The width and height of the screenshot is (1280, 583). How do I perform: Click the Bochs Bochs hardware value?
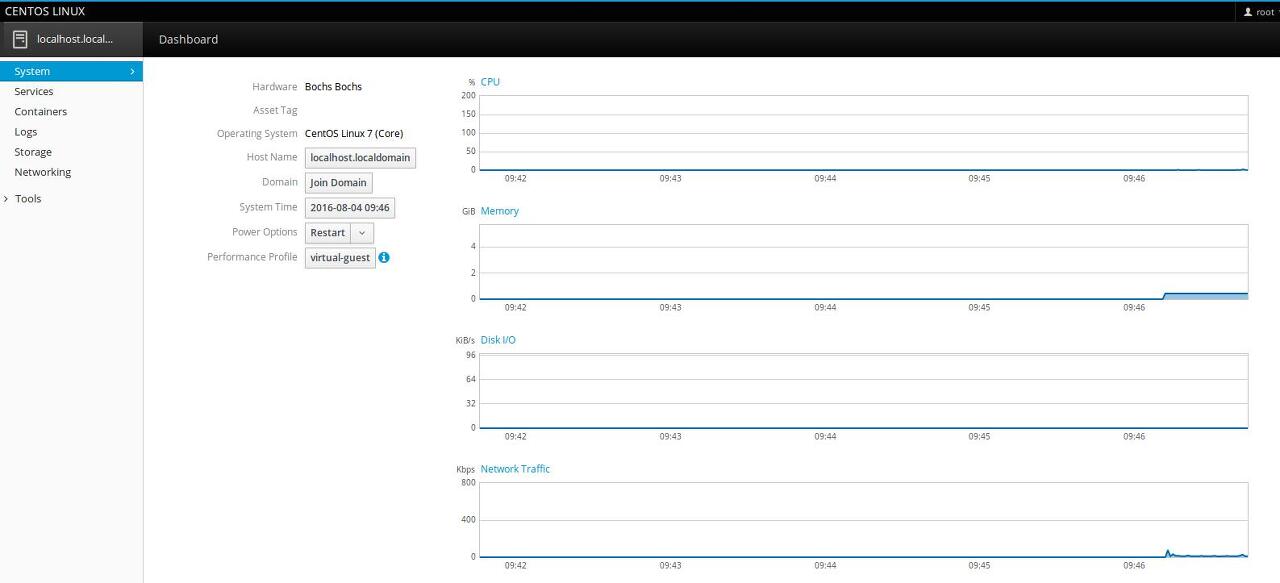tap(333, 87)
